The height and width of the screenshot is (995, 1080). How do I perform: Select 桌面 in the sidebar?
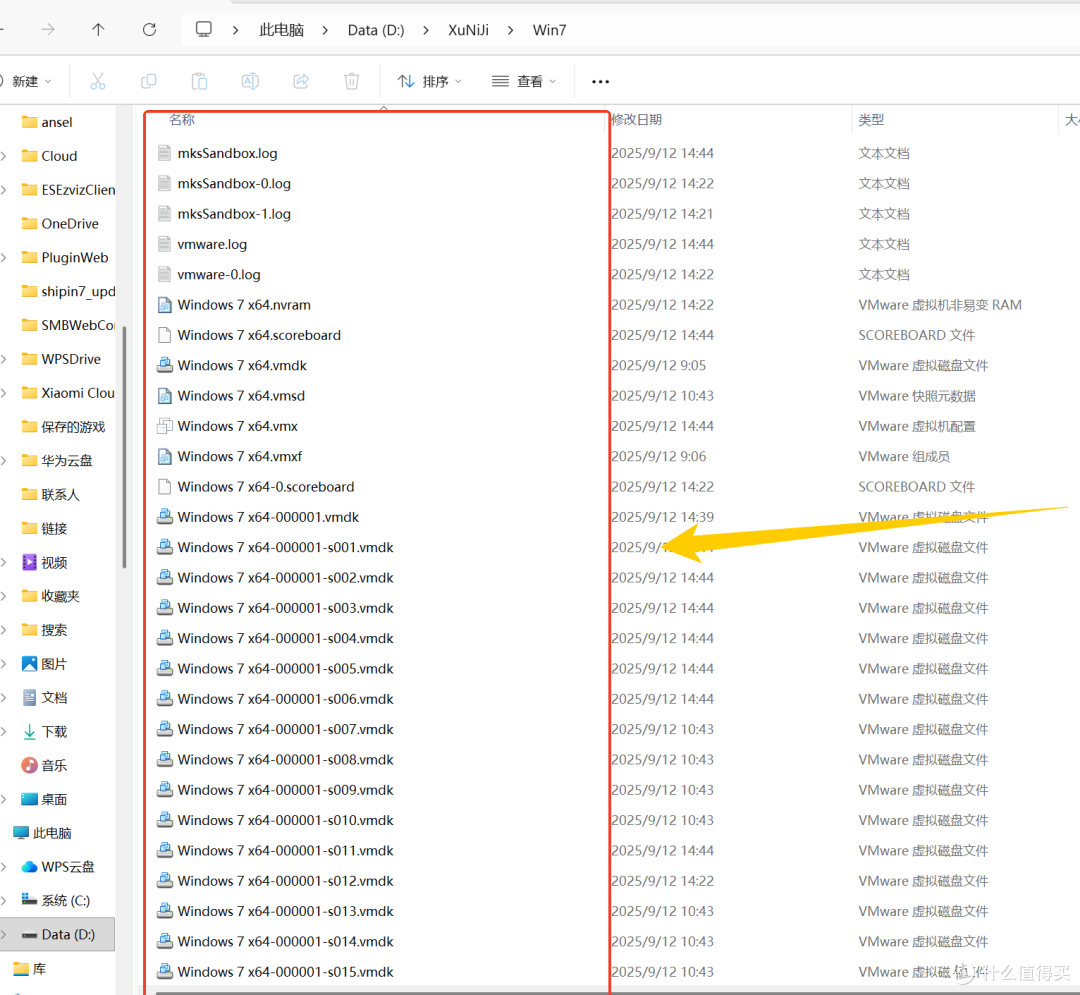[x=54, y=799]
